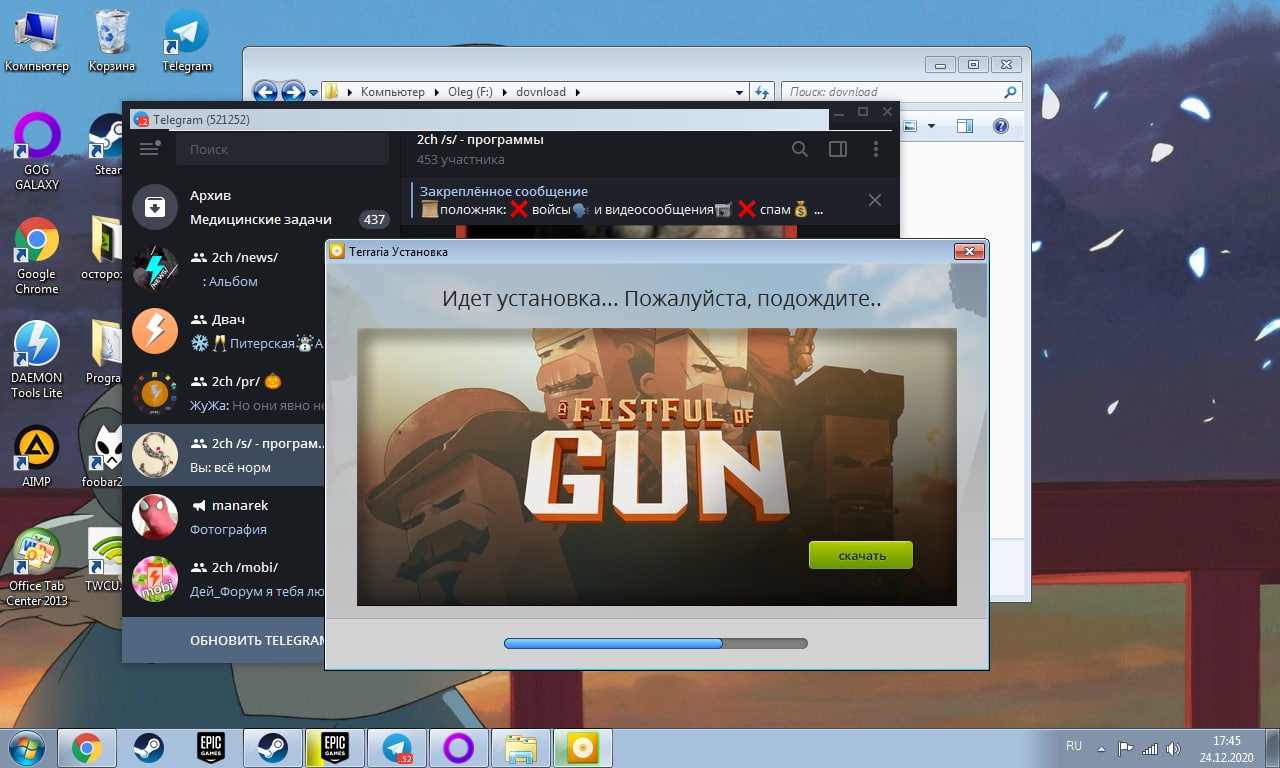Click Windows Explorer taskbar icon
This screenshot has width=1280, height=768.
coord(521,748)
